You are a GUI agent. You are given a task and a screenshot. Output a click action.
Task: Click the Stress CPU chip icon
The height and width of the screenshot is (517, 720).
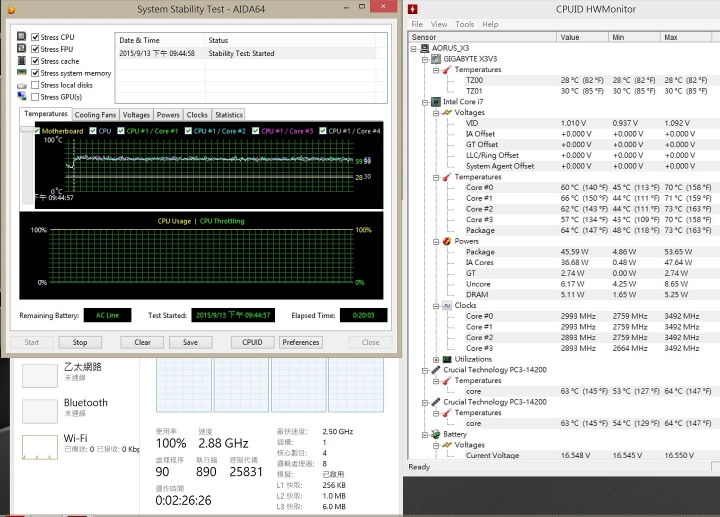22,36
